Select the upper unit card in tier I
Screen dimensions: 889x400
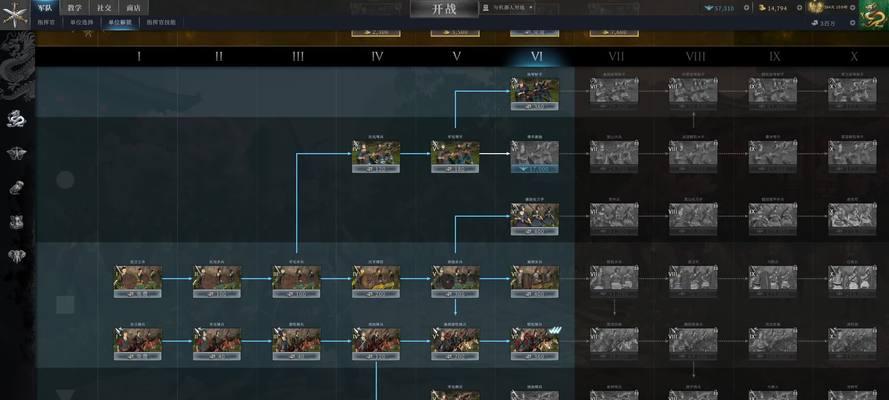point(138,279)
